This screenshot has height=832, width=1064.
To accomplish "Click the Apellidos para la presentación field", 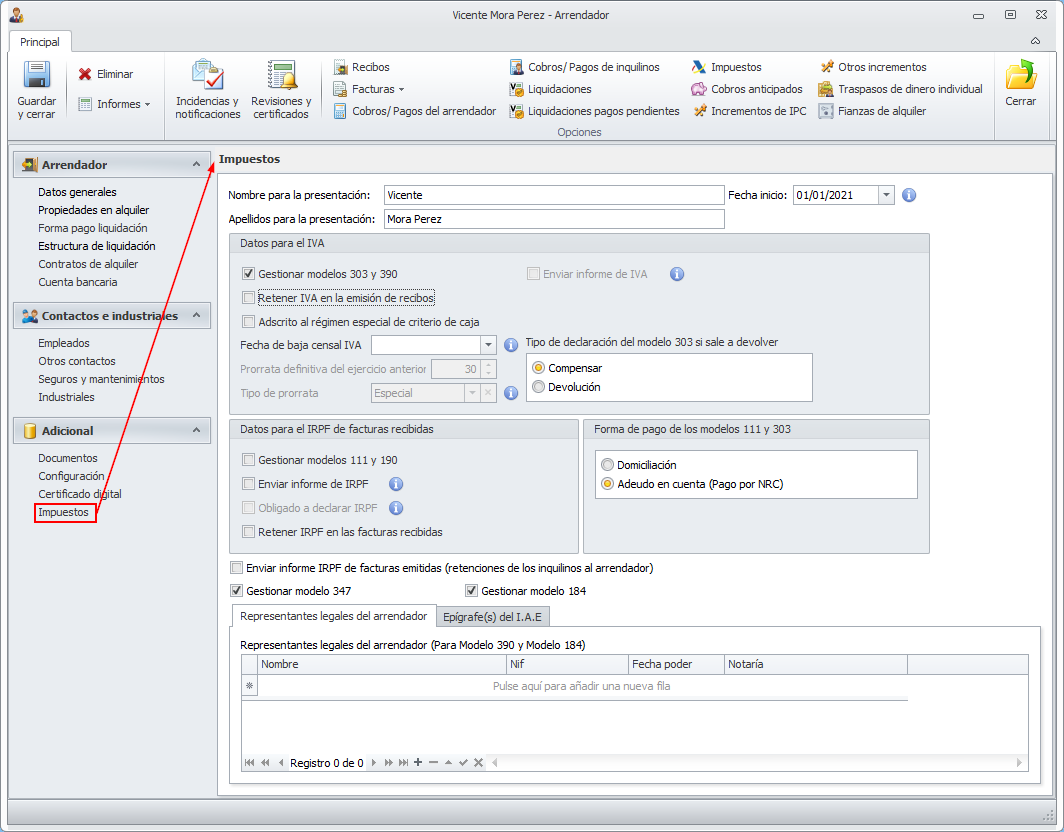I will [x=554, y=219].
